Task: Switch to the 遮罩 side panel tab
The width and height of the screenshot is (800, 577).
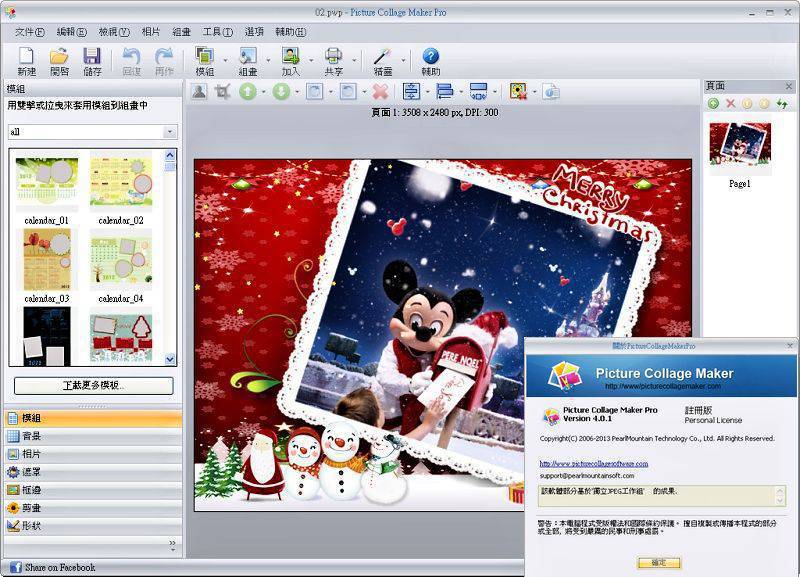Action: coord(93,472)
